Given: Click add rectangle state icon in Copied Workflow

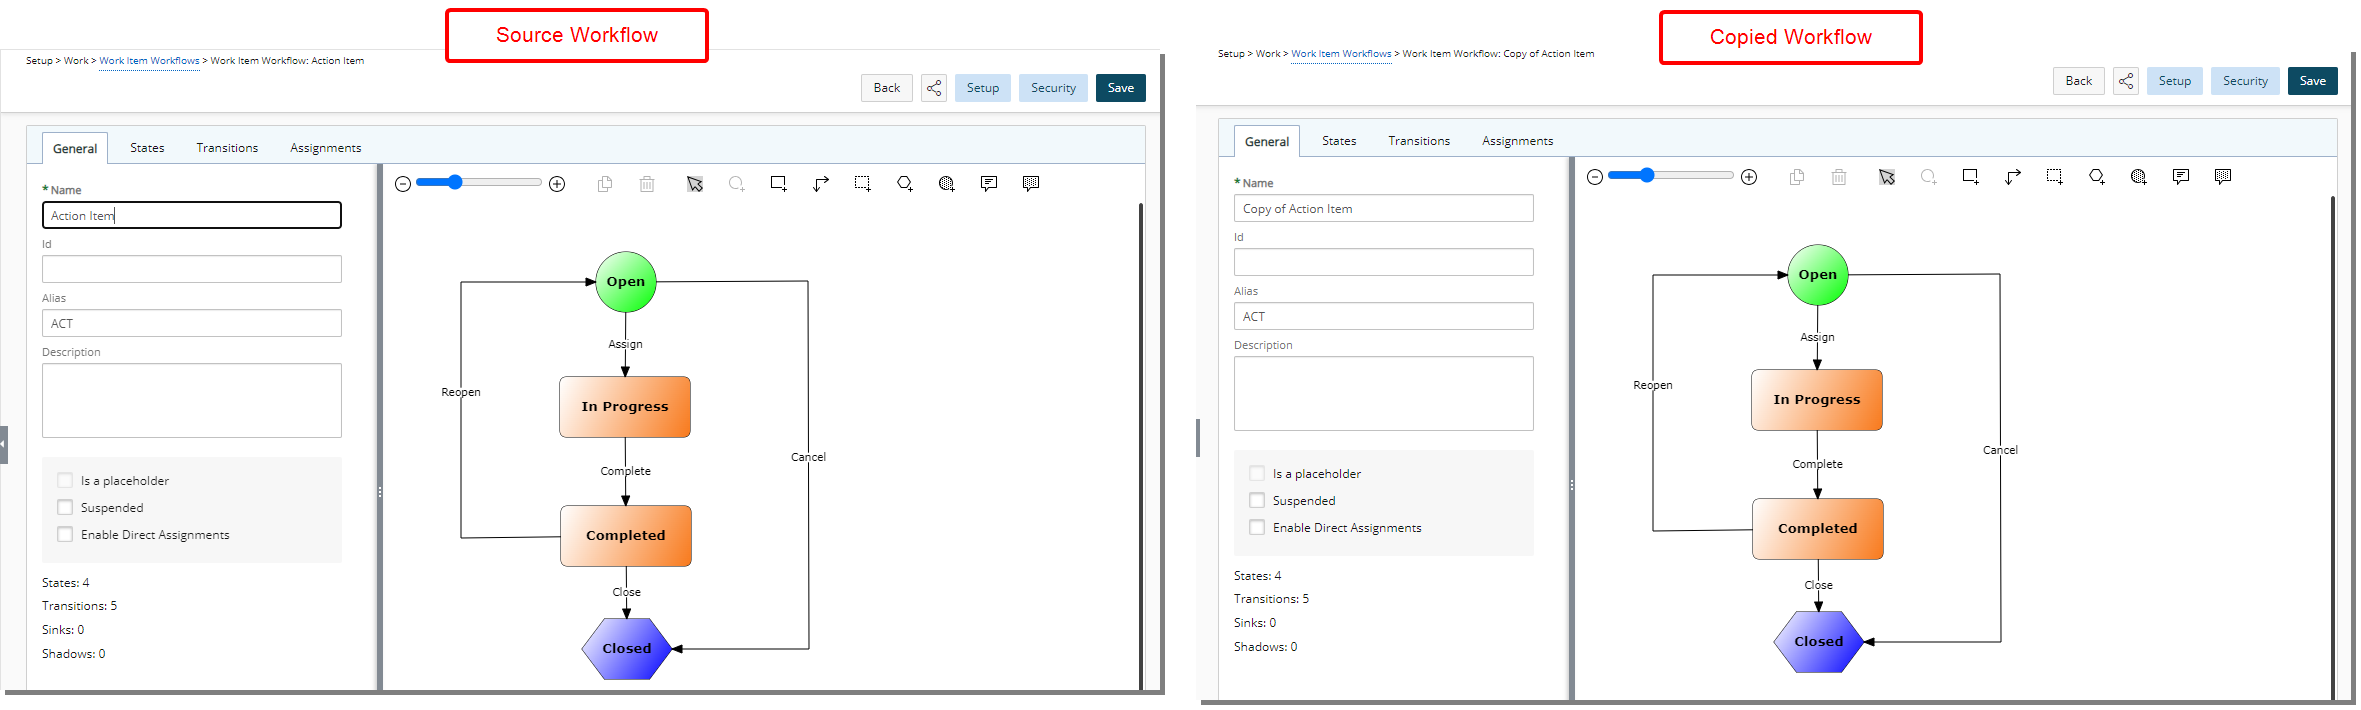Looking at the screenshot, I should coord(1971,177).
